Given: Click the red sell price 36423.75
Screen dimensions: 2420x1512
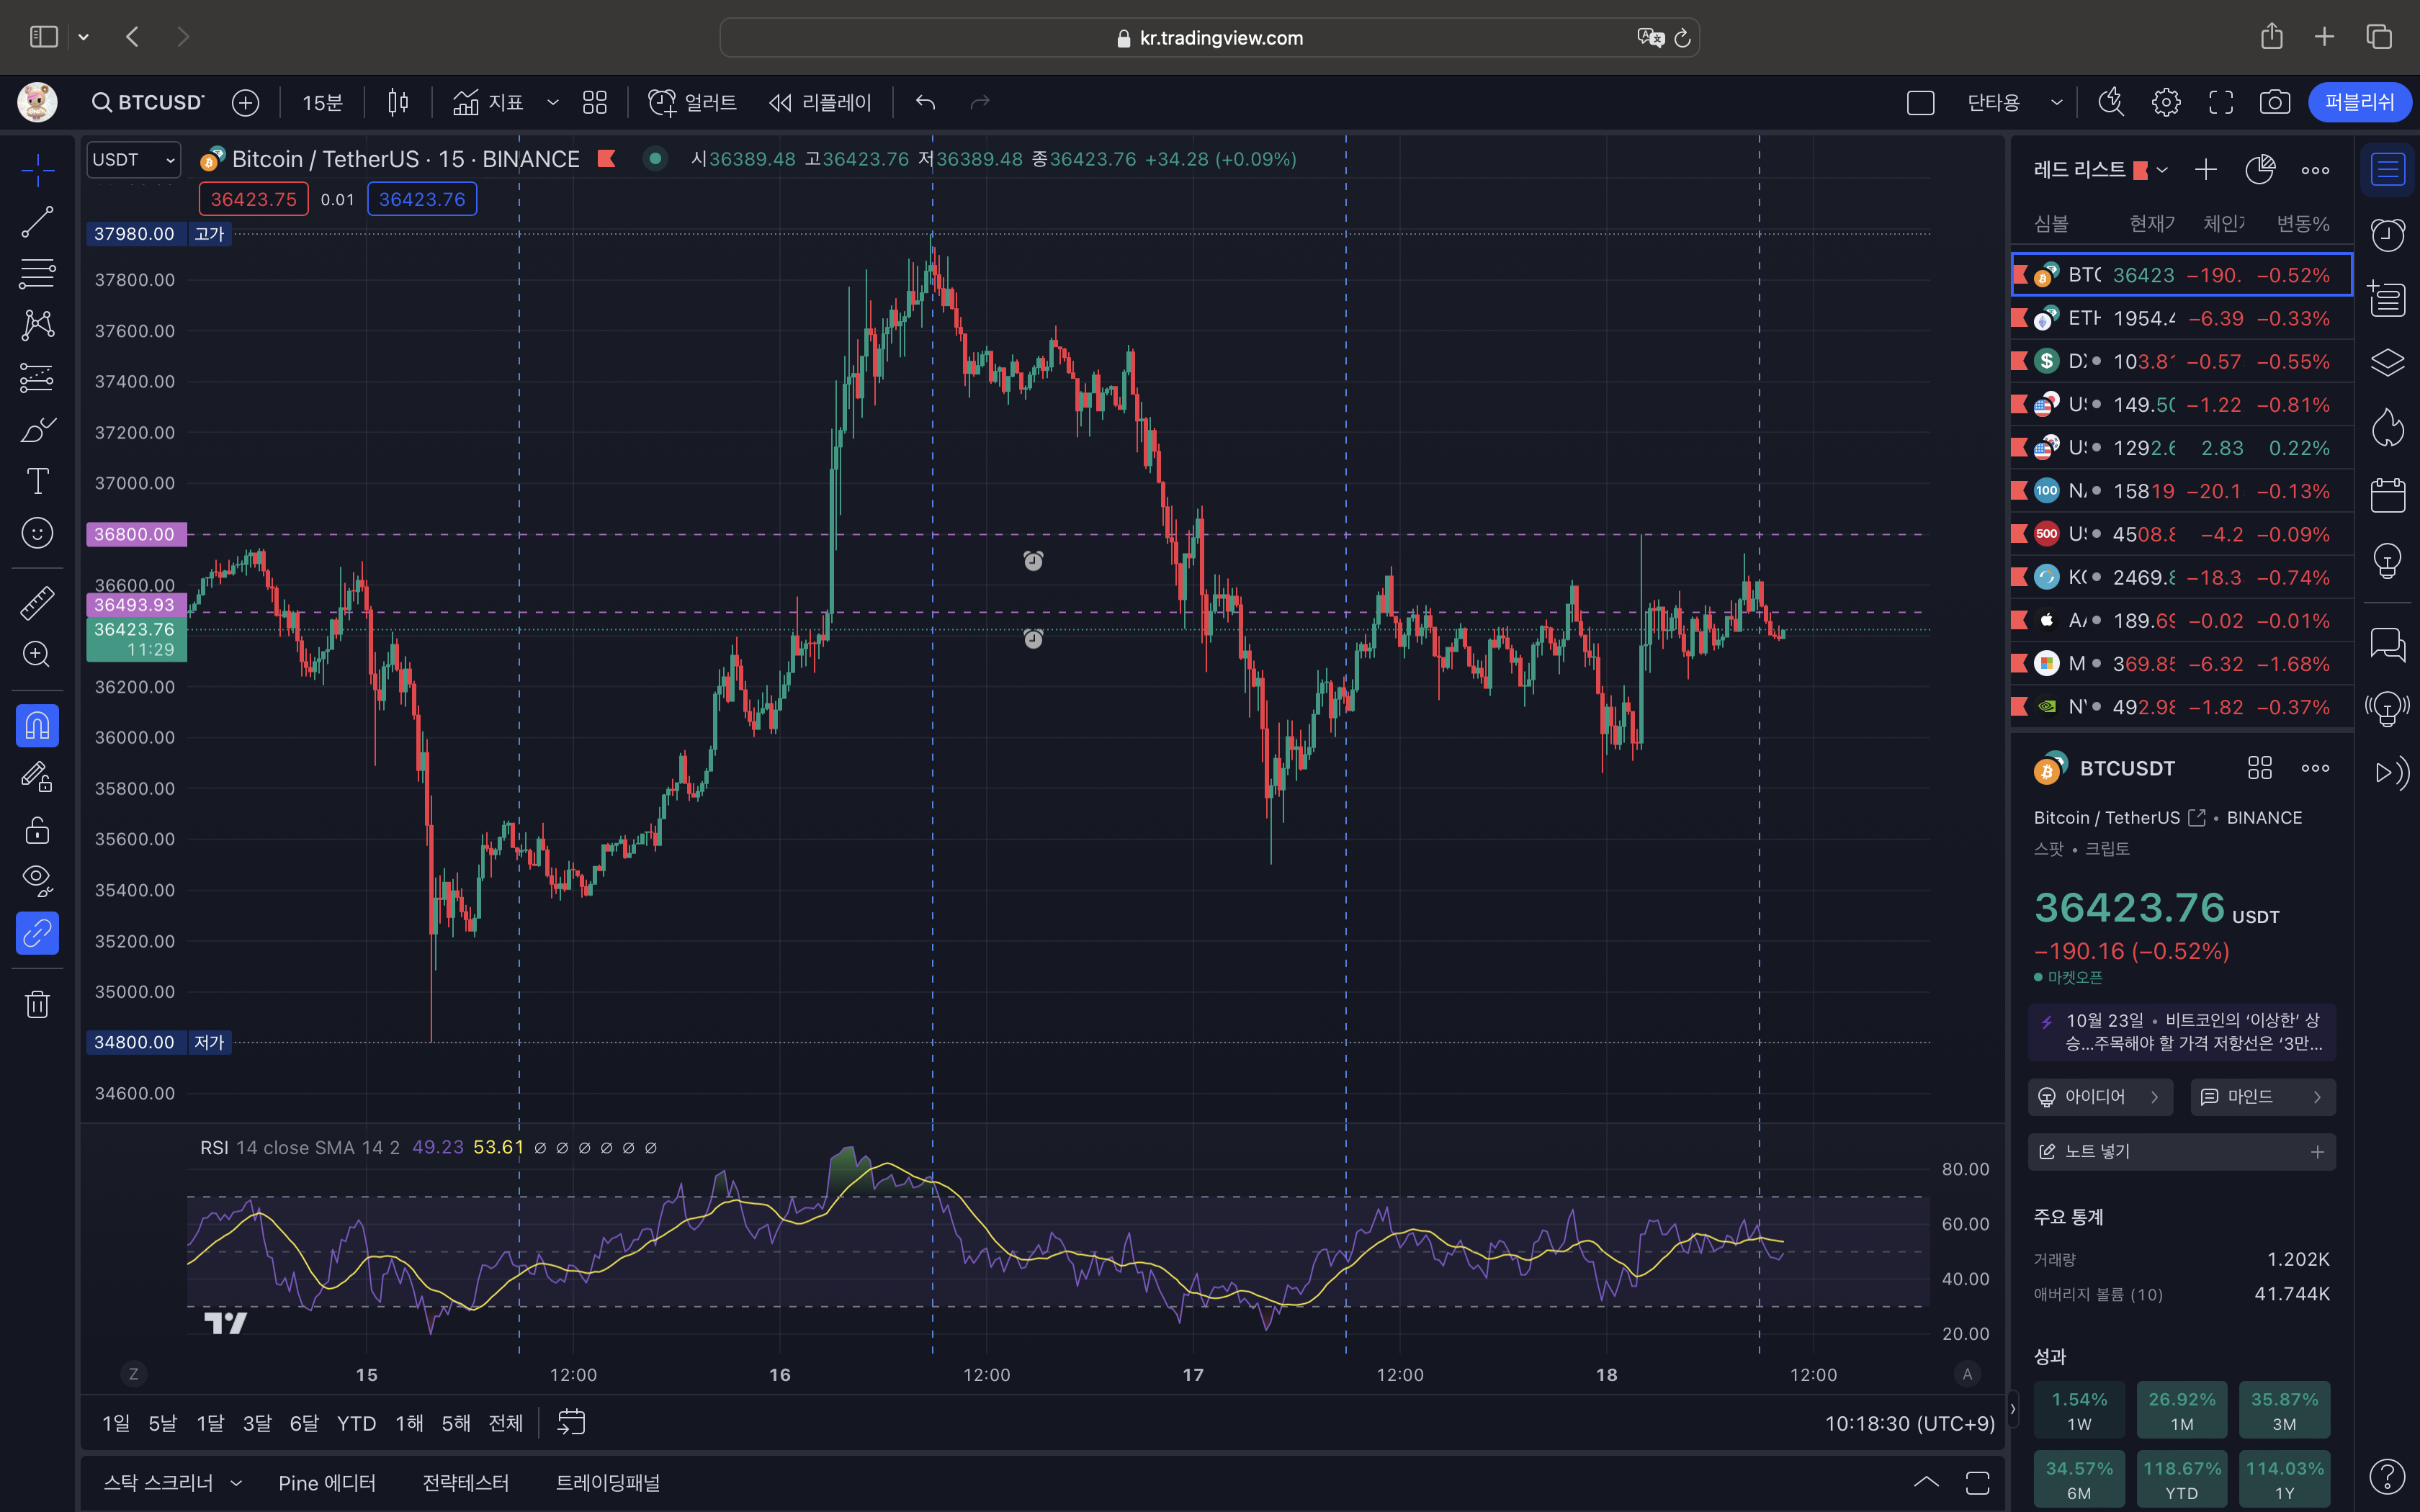Looking at the screenshot, I should 254,199.
